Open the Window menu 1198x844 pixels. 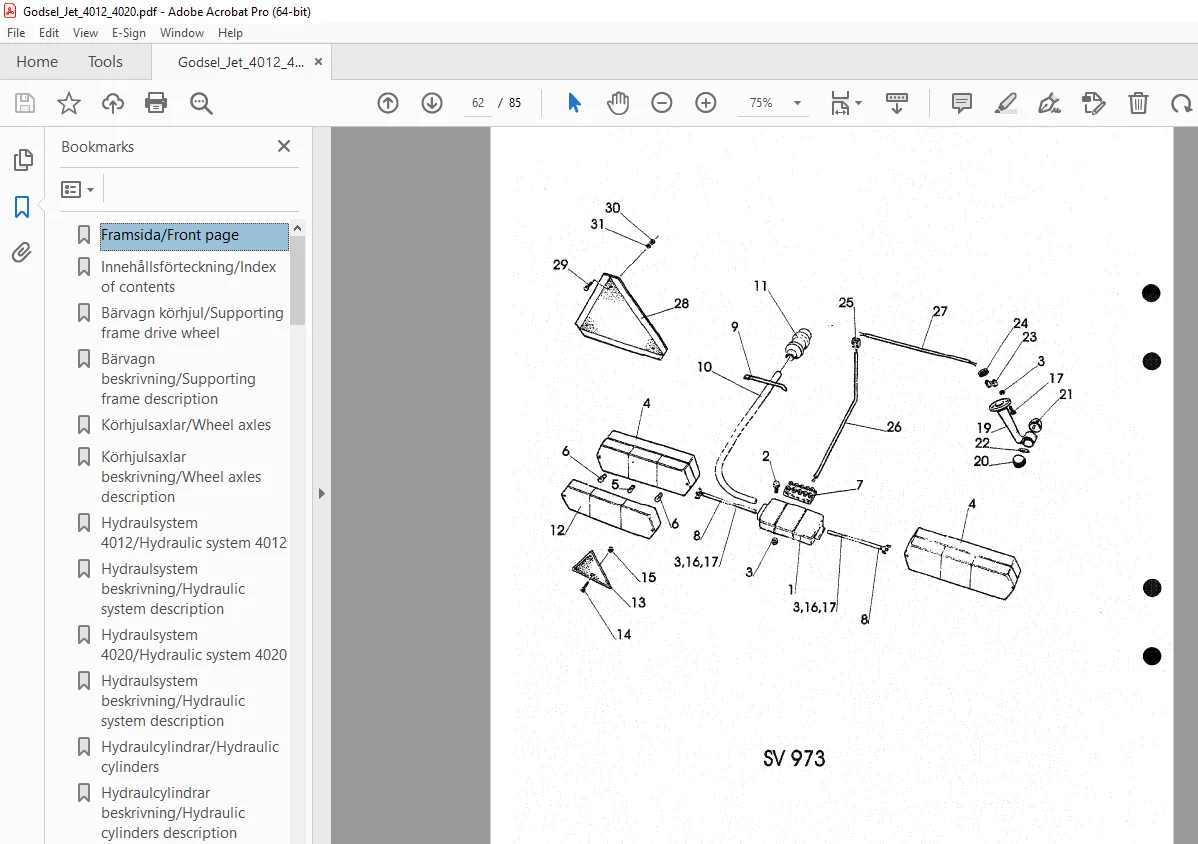182,33
